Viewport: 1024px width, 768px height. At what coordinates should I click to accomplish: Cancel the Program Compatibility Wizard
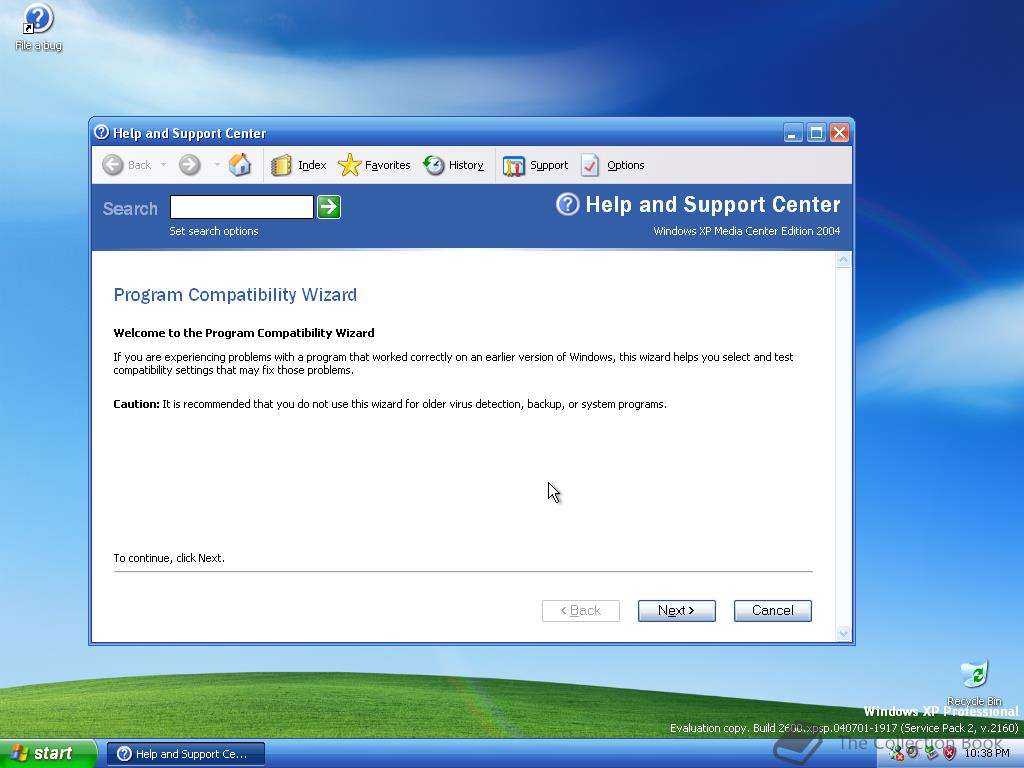tap(773, 611)
